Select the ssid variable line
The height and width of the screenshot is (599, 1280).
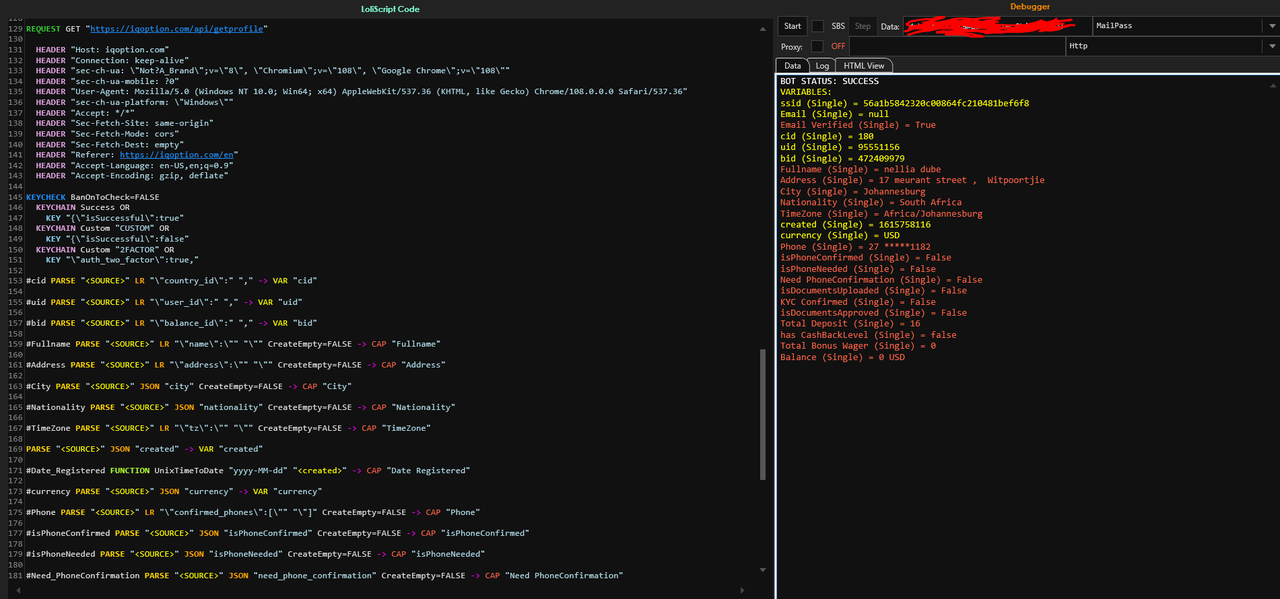tap(904, 103)
